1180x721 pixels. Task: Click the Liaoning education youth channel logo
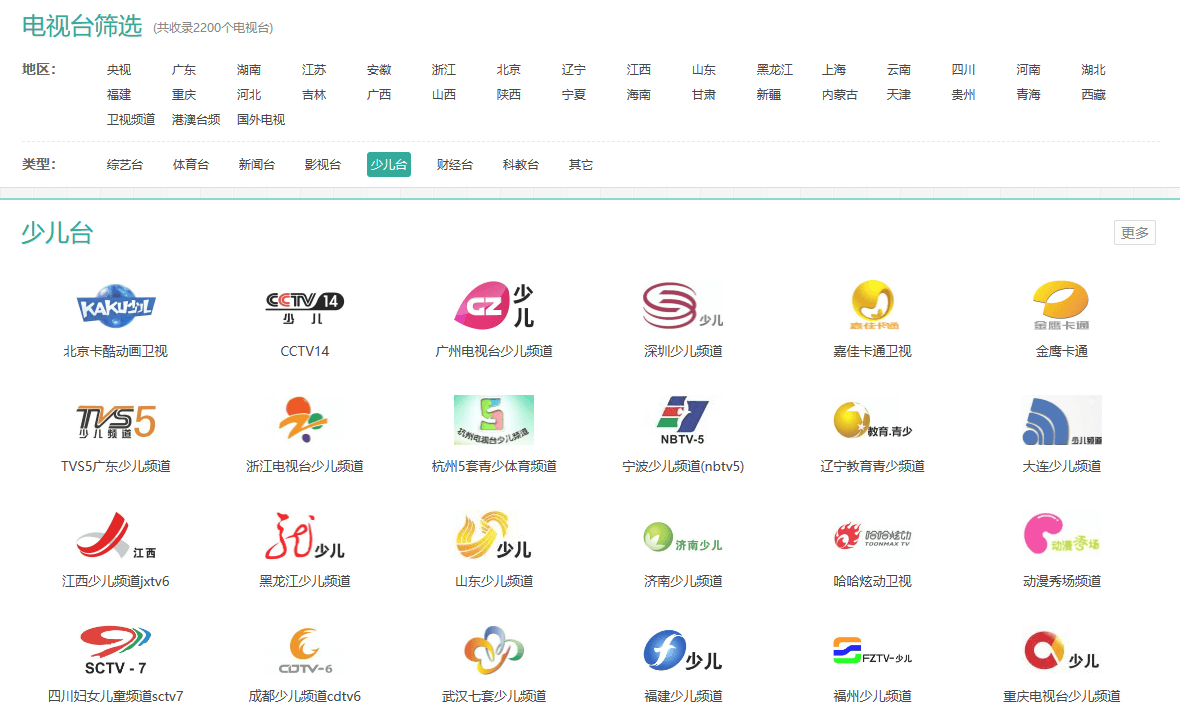click(873, 421)
